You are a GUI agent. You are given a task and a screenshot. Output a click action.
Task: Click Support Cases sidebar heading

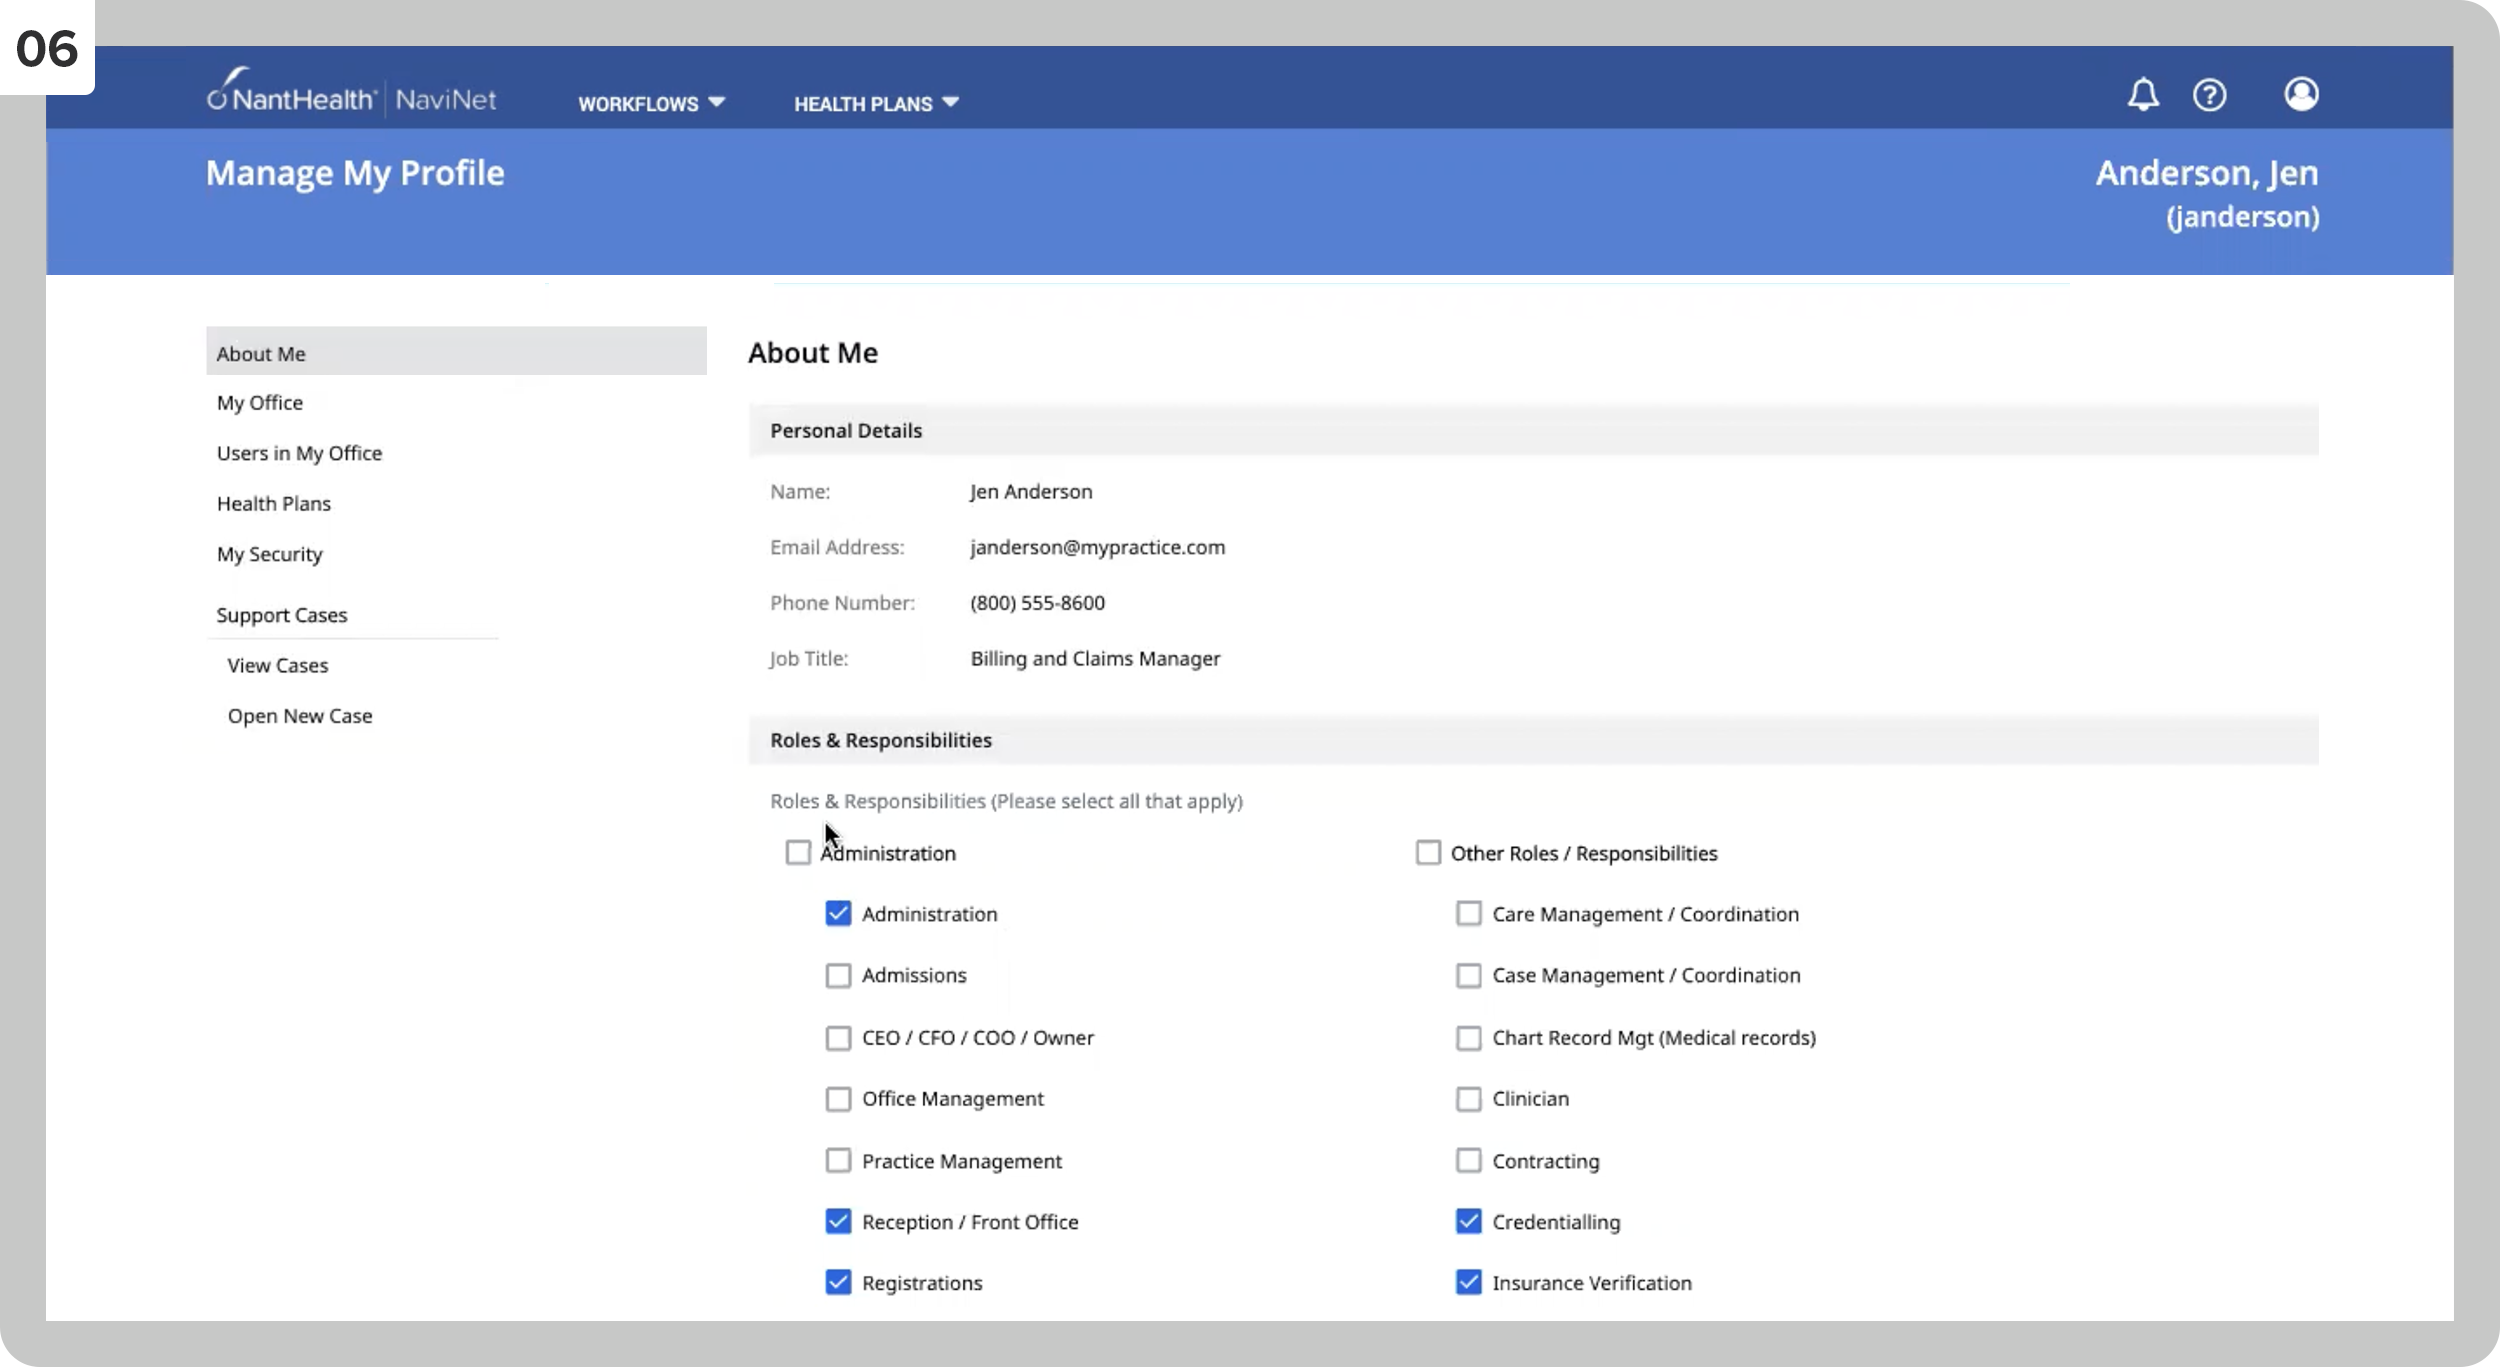(282, 615)
